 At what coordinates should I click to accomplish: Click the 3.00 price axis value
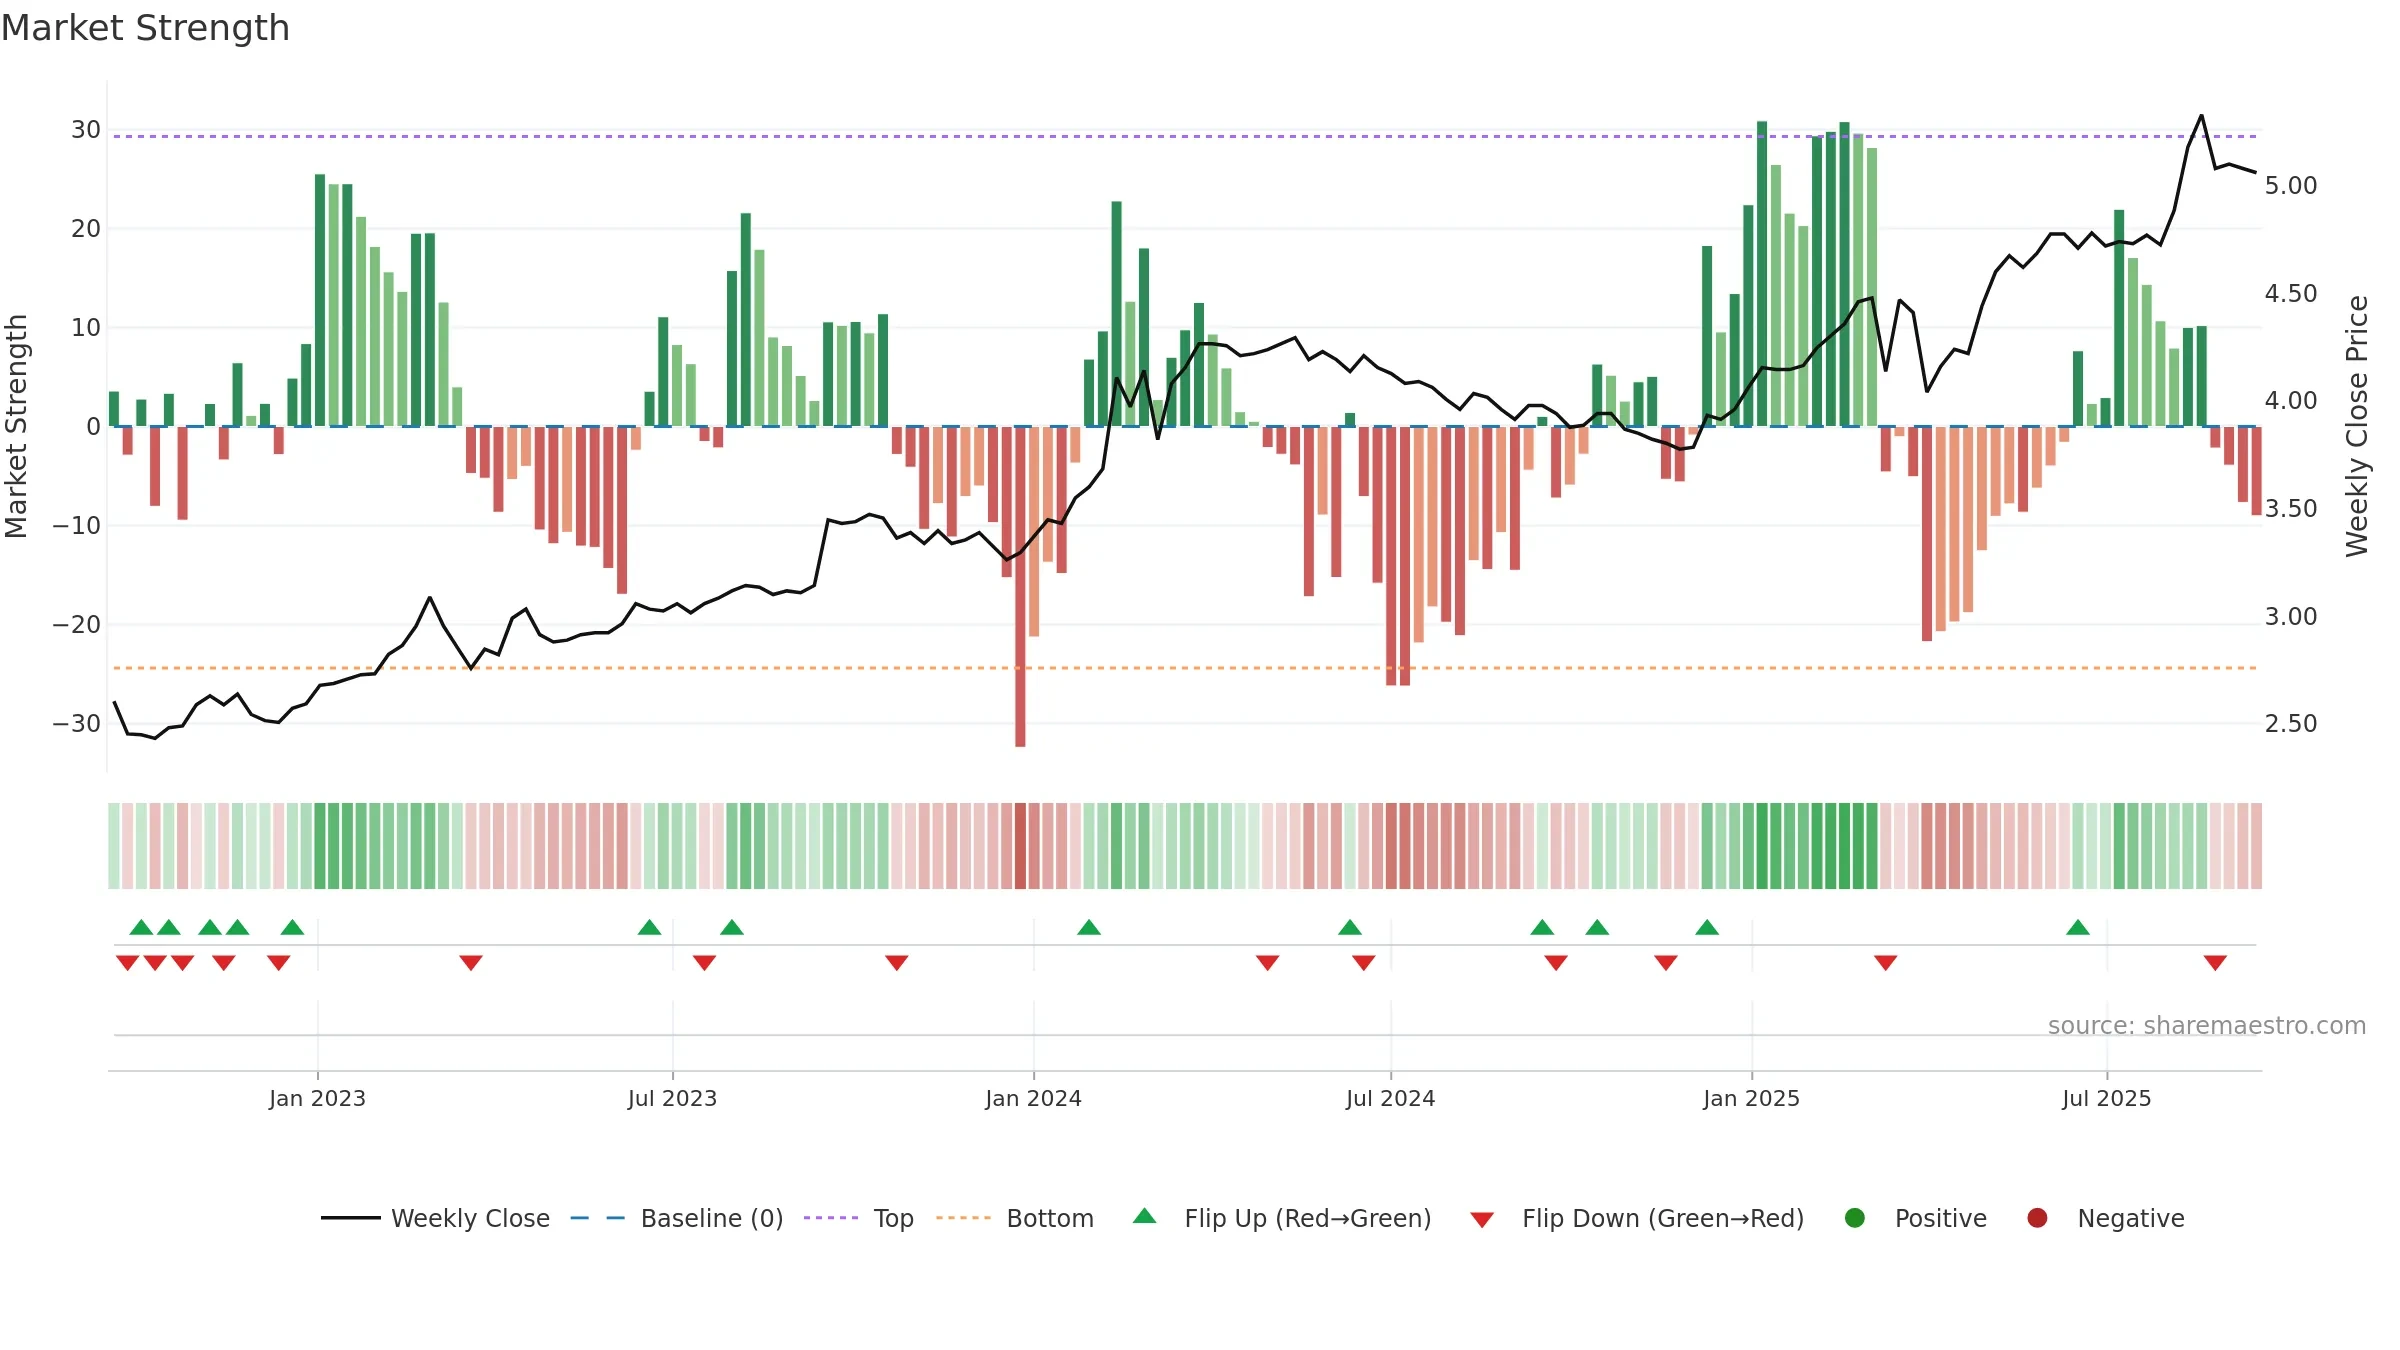(2291, 617)
